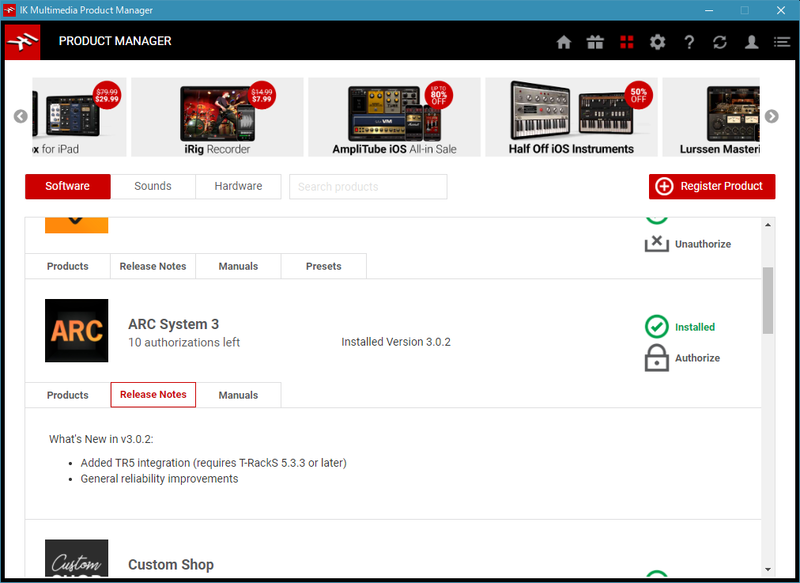
Task: Open ARC System 3 Release Notes tab
Action: point(153,395)
